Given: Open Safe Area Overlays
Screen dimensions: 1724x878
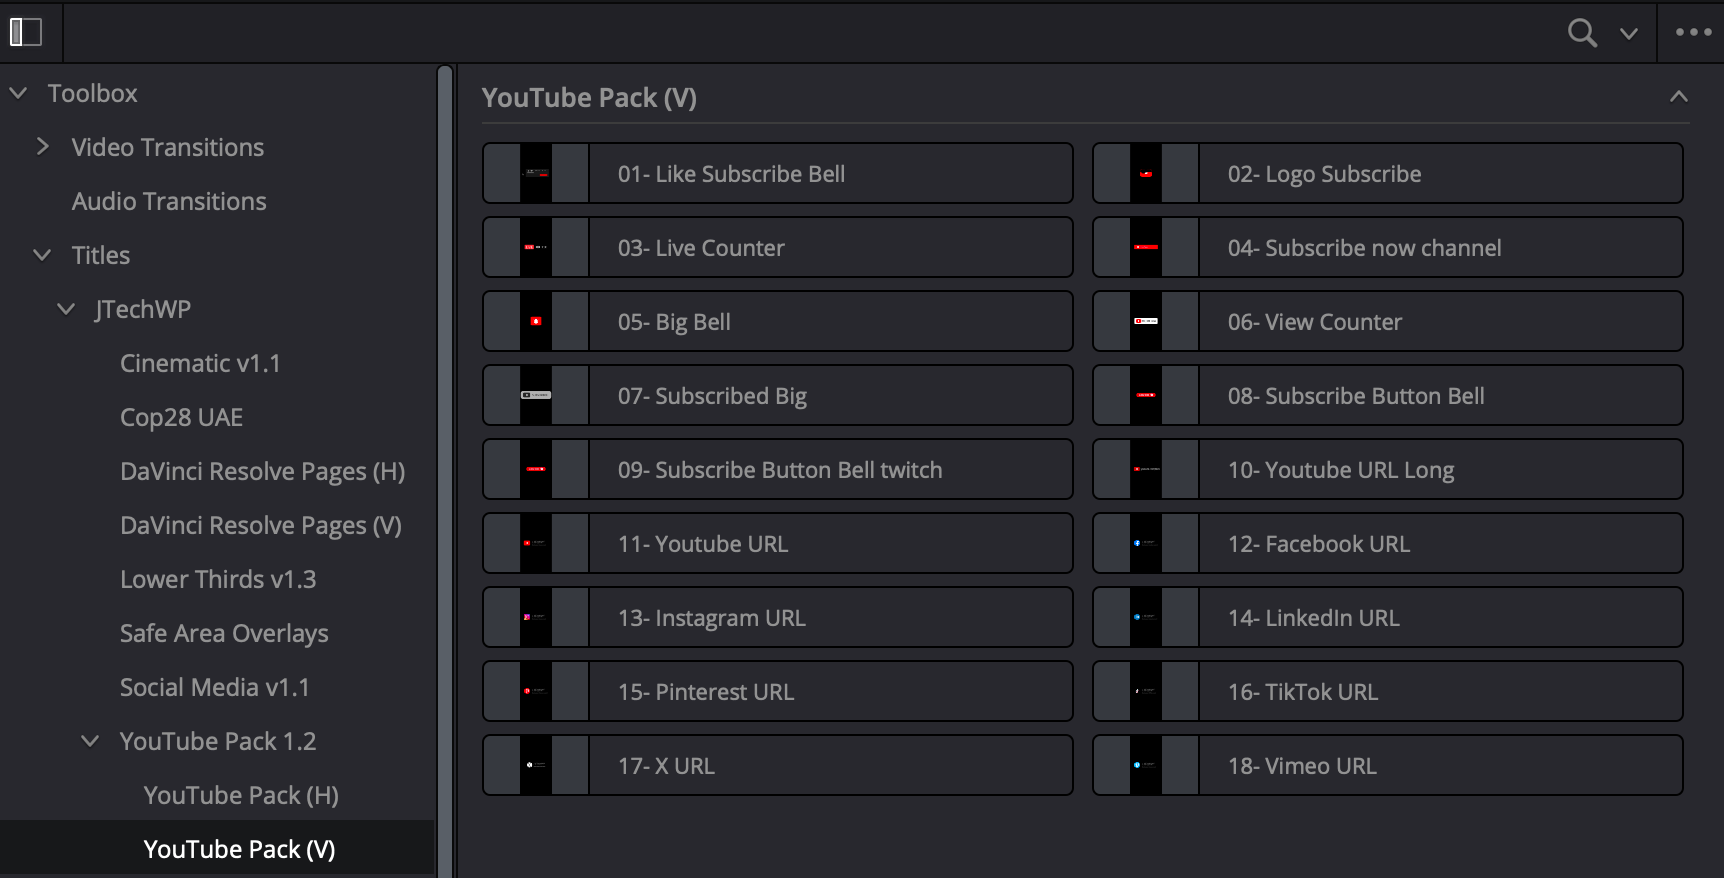Looking at the screenshot, I should 224,632.
